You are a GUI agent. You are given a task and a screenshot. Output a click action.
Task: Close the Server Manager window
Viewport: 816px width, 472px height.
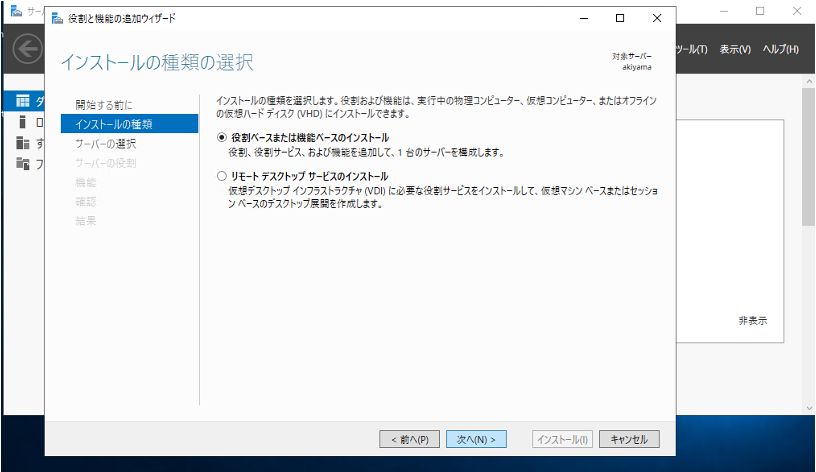797,11
